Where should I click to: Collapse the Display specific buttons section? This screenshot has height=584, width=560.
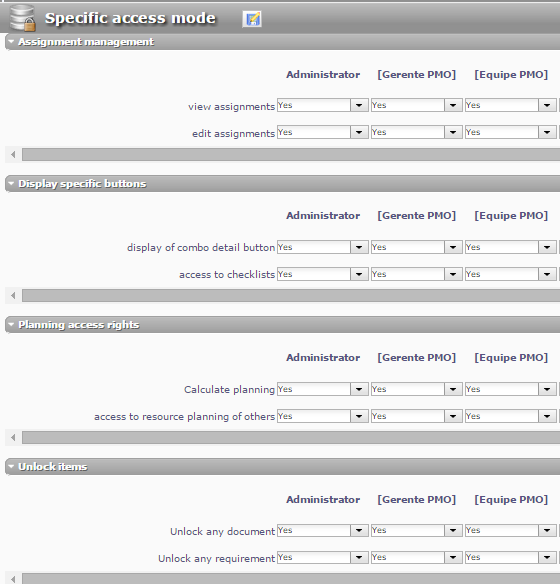click(11, 183)
